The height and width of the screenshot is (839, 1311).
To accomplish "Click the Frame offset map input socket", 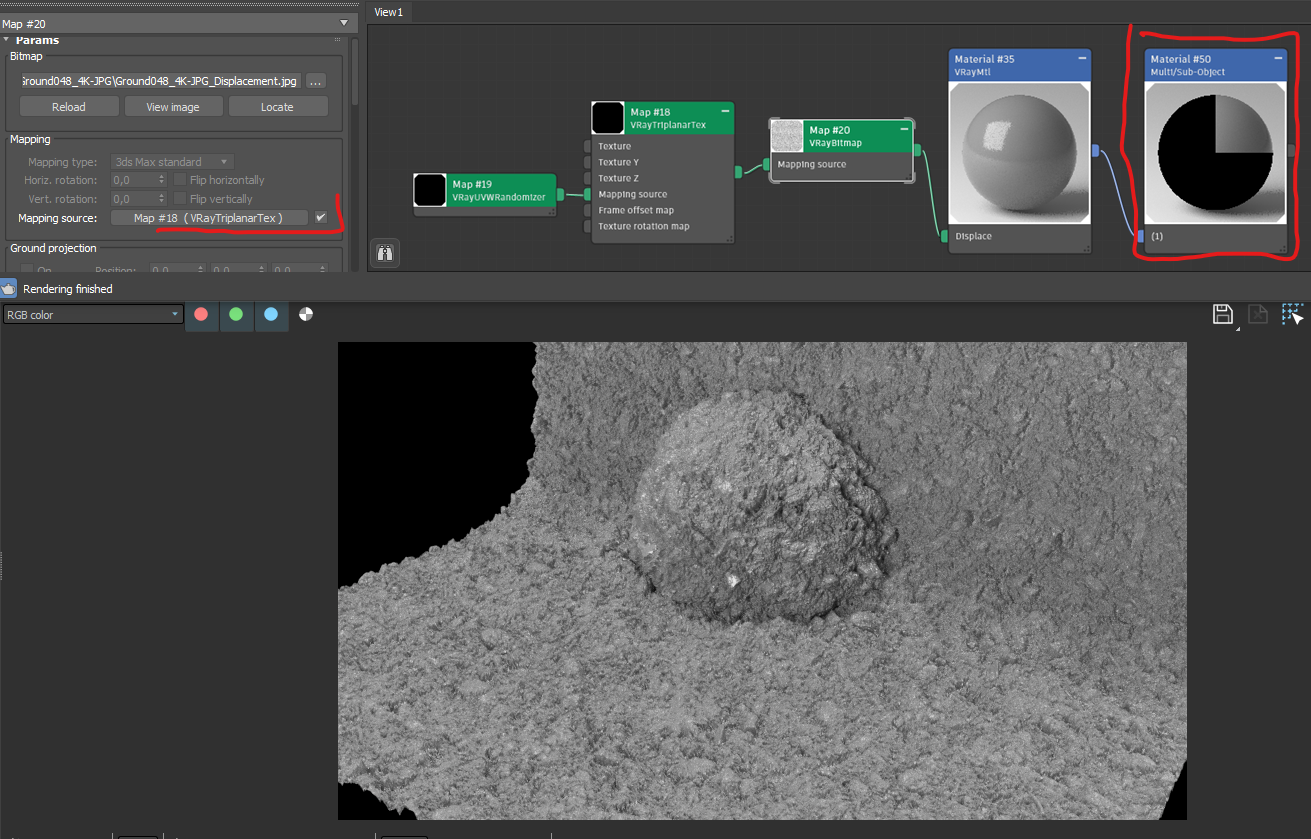I will click(x=589, y=210).
